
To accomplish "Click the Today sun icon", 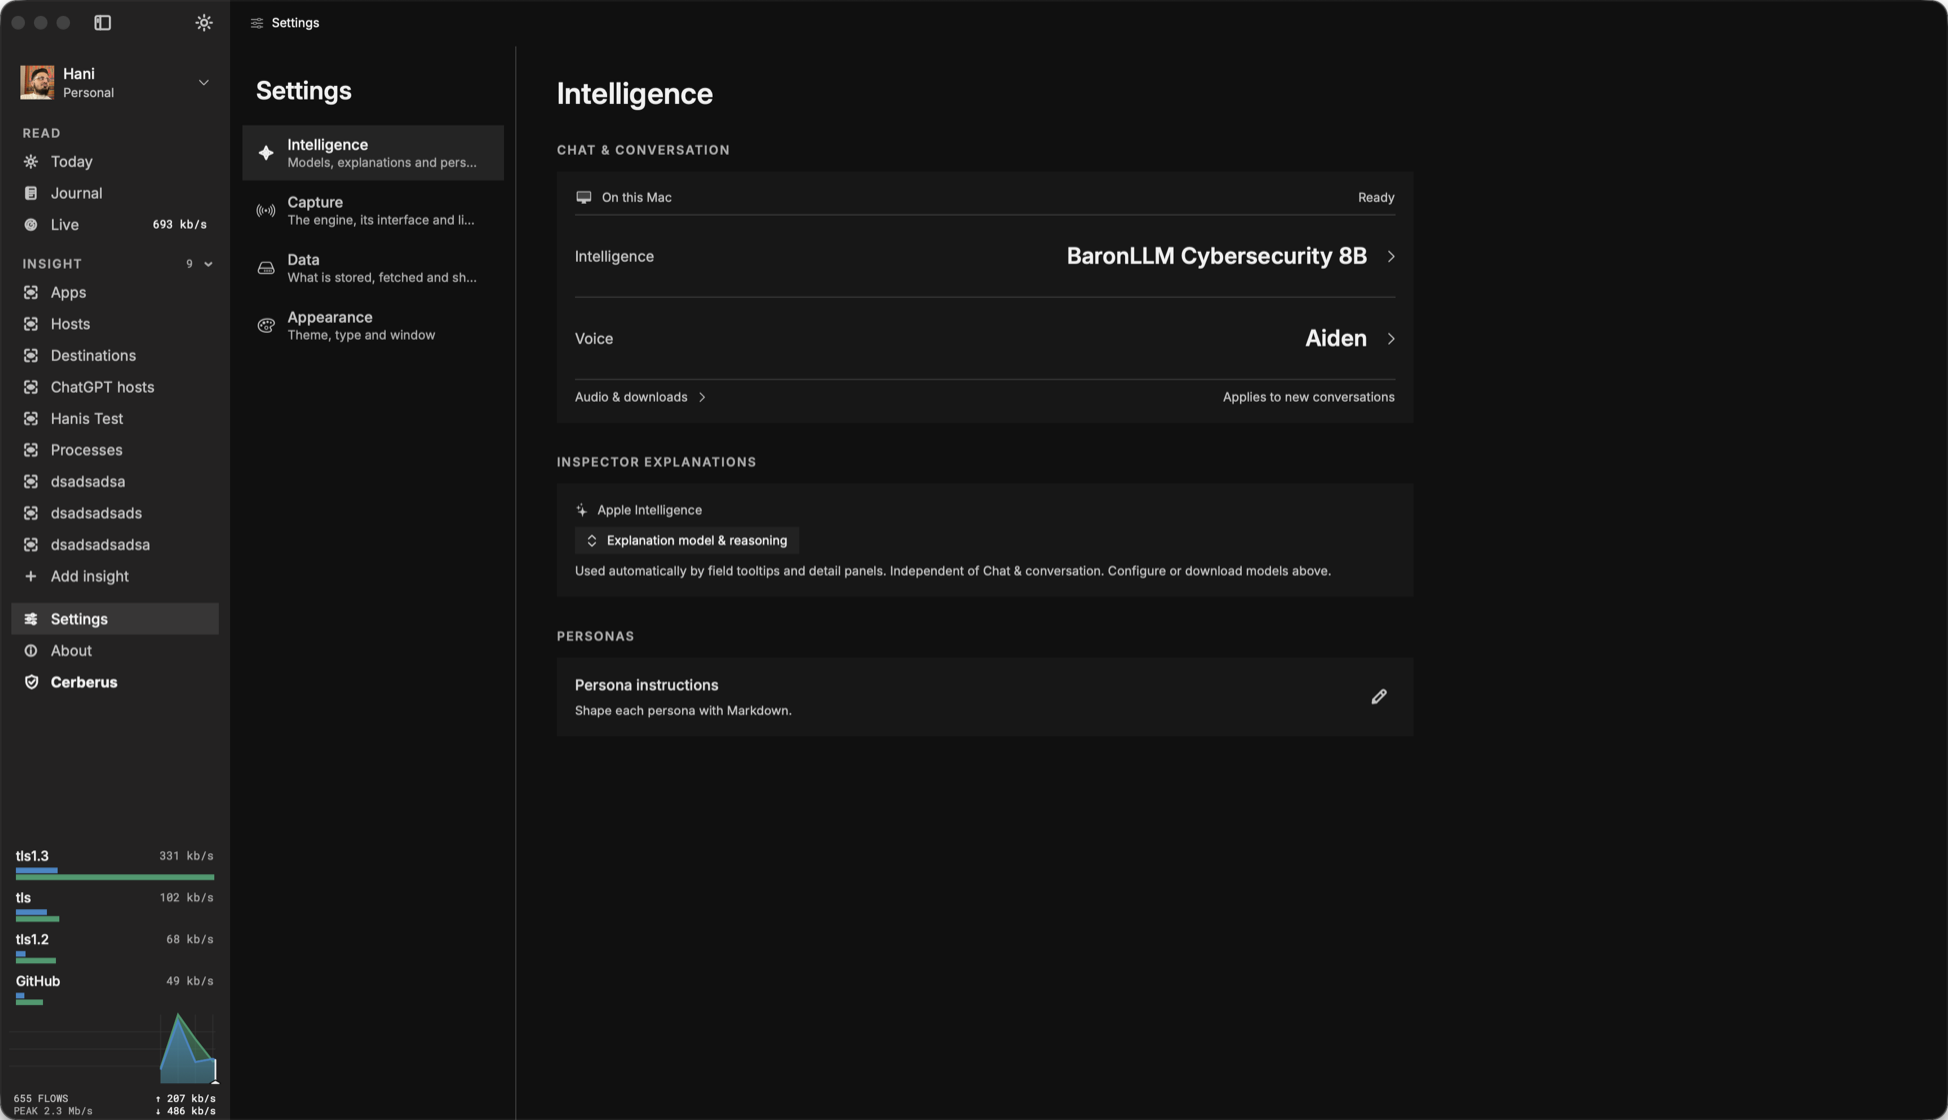I will coord(31,161).
